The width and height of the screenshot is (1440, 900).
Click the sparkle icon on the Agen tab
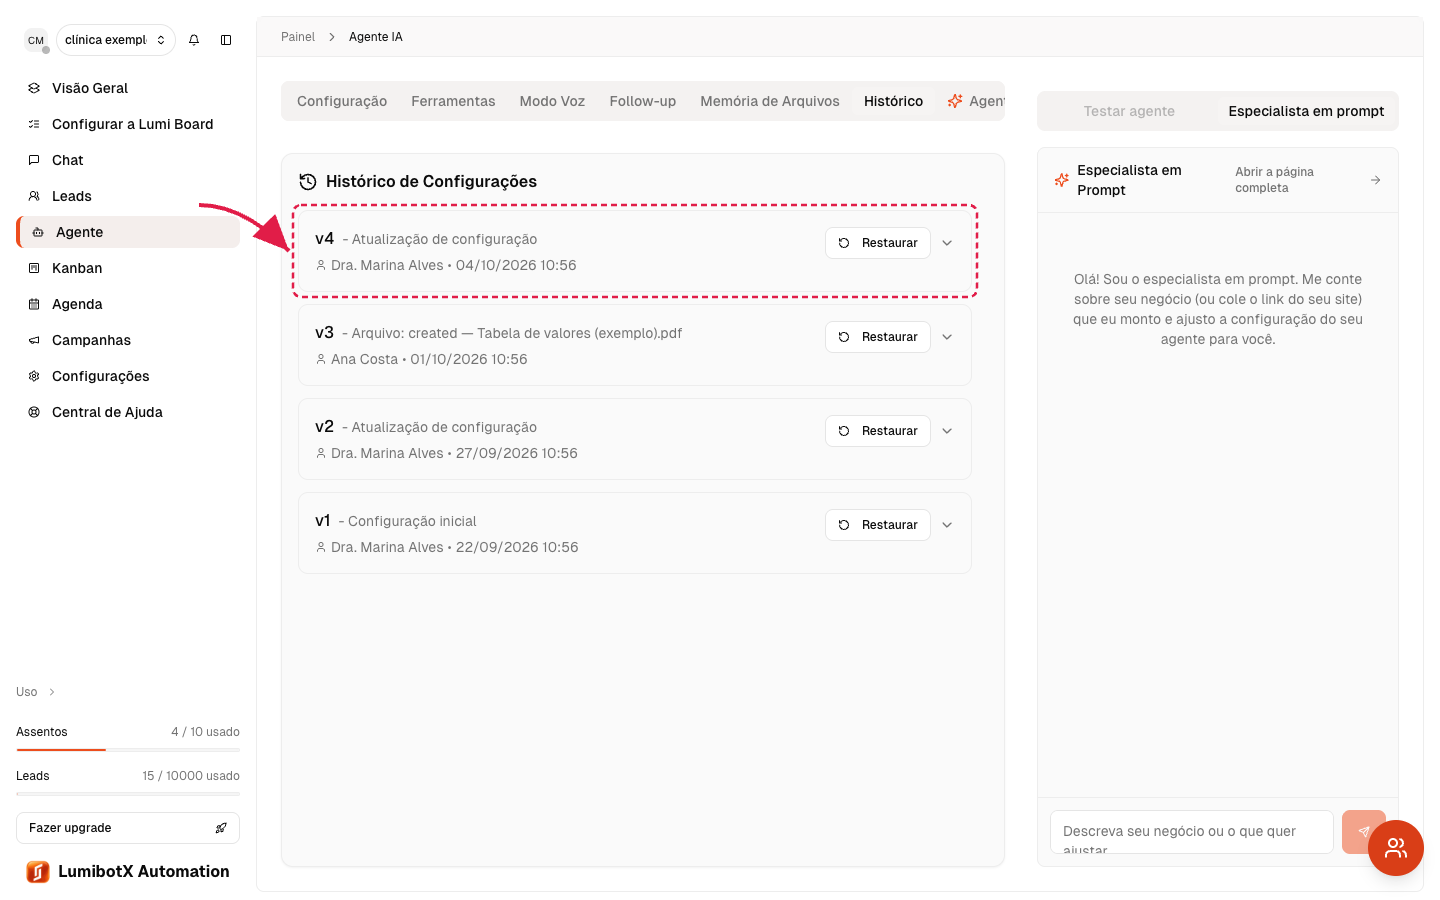pos(955,101)
